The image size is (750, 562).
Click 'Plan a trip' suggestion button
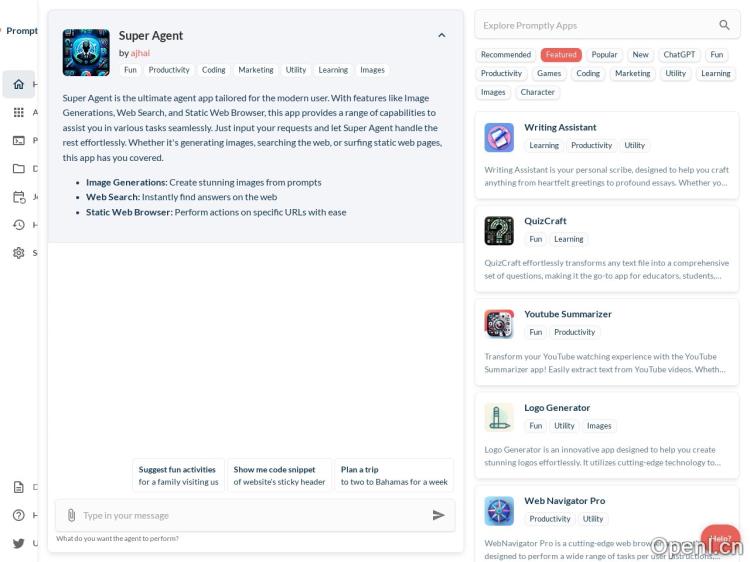394,475
